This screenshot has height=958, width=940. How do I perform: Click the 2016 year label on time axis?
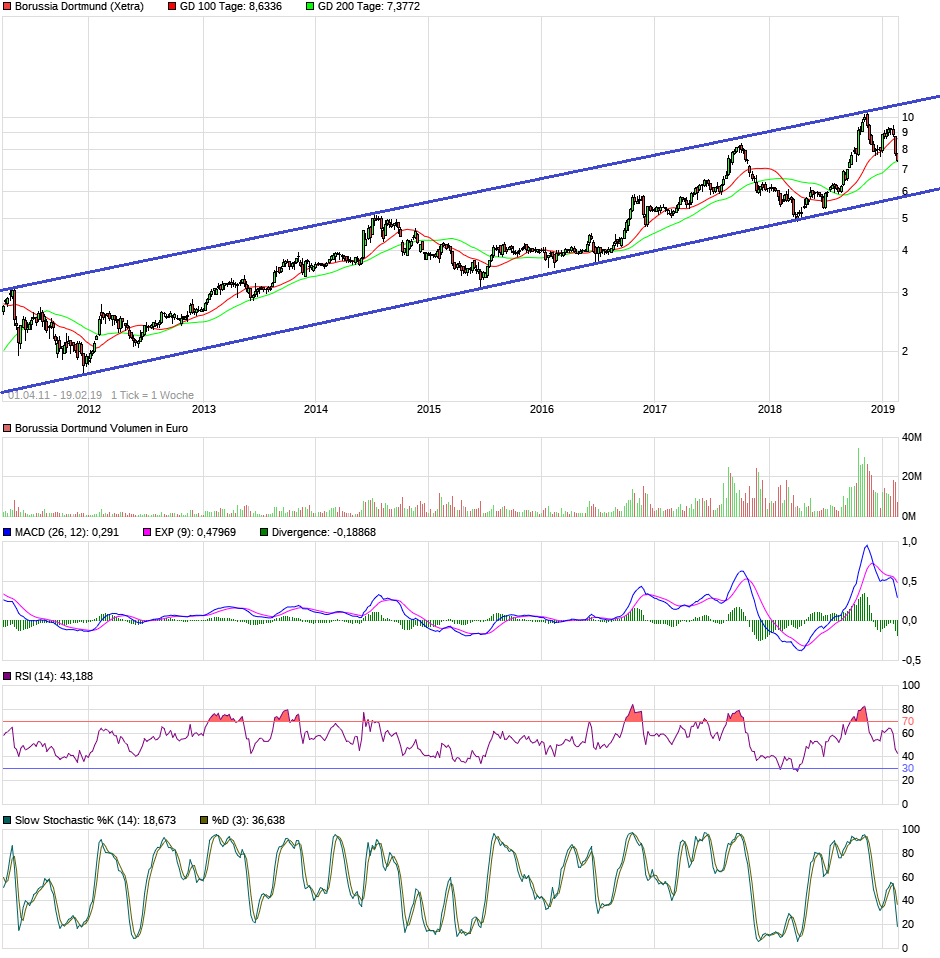(542, 409)
